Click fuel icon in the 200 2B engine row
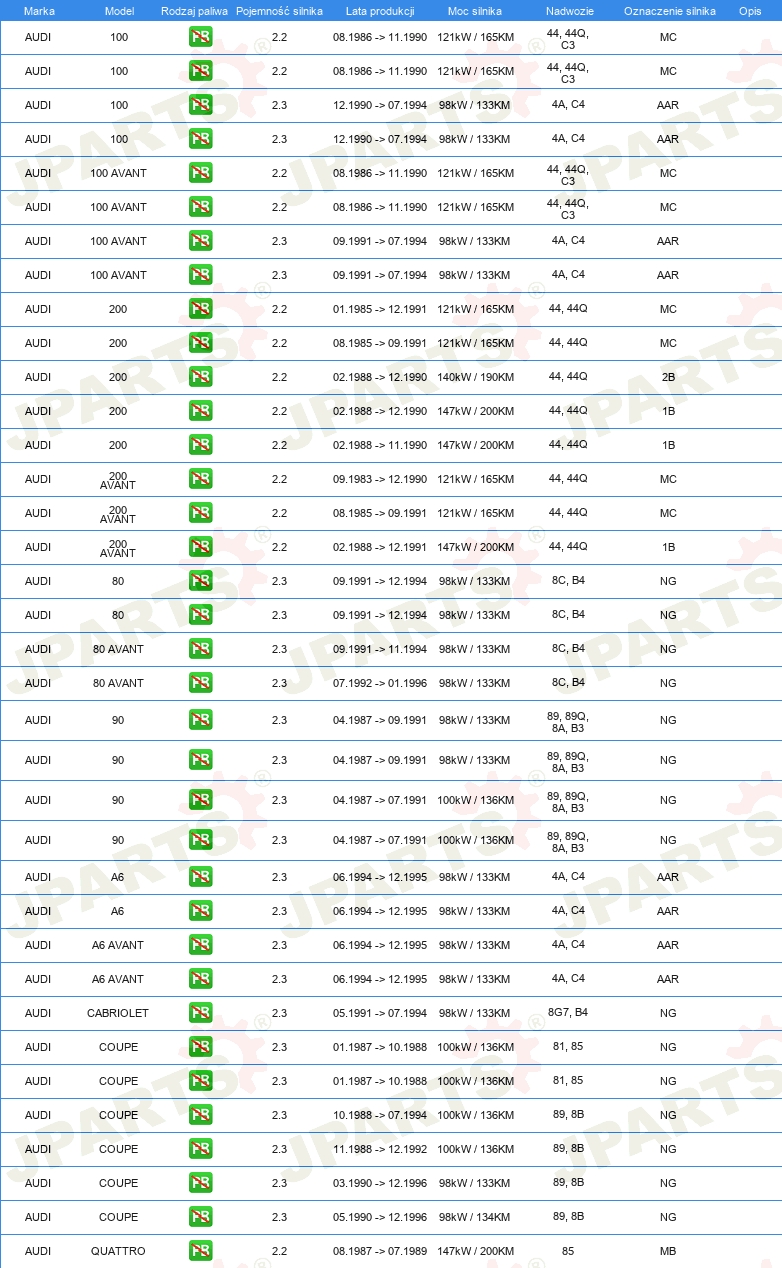This screenshot has width=782, height=1268. click(x=200, y=377)
